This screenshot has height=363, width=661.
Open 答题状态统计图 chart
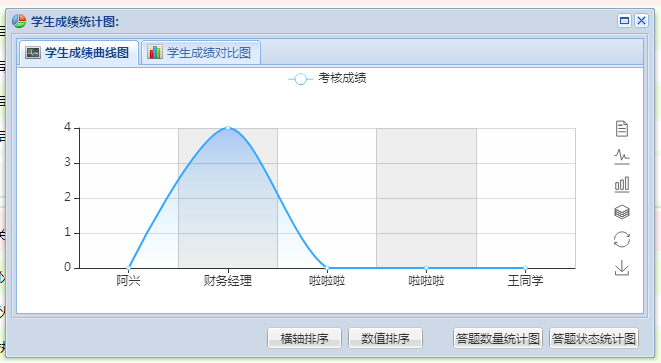point(594,339)
